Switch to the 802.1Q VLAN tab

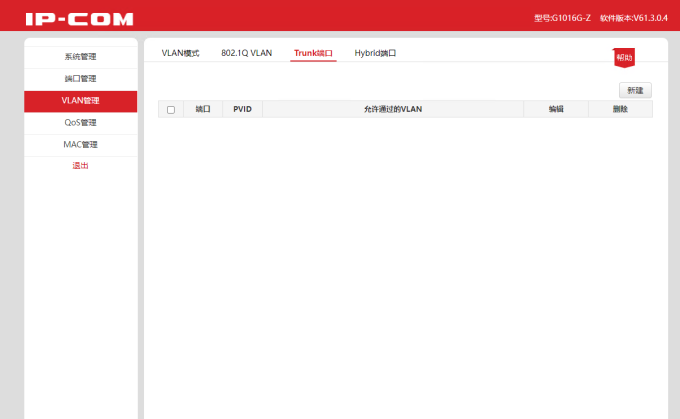tap(247, 53)
